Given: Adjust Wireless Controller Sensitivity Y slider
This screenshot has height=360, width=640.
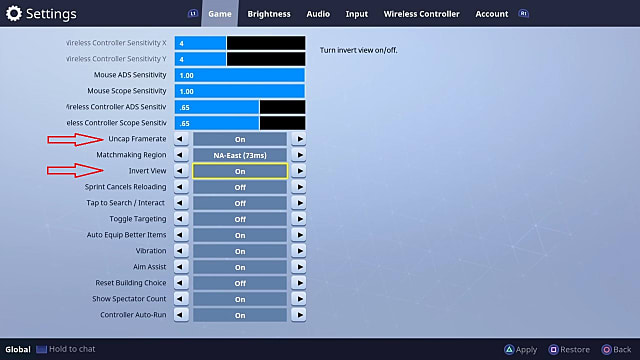Looking at the screenshot, I should (240, 59).
